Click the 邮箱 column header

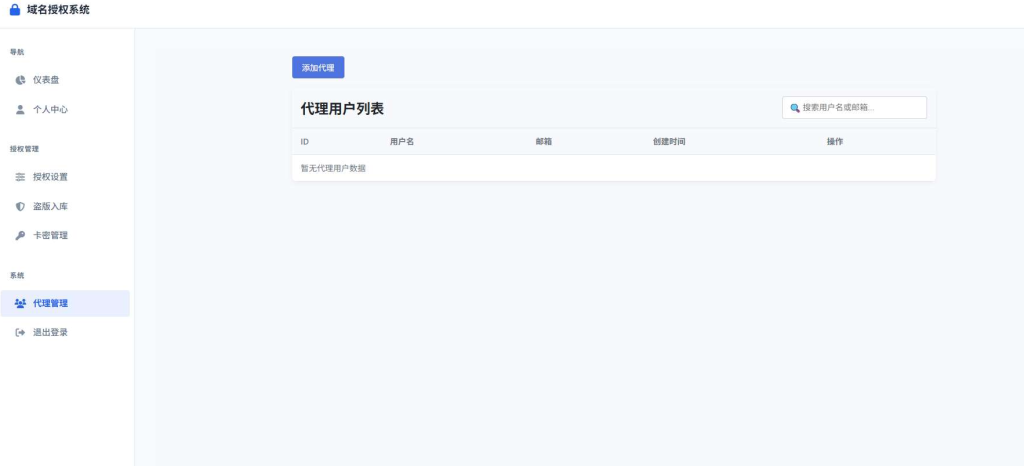(x=543, y=142)
